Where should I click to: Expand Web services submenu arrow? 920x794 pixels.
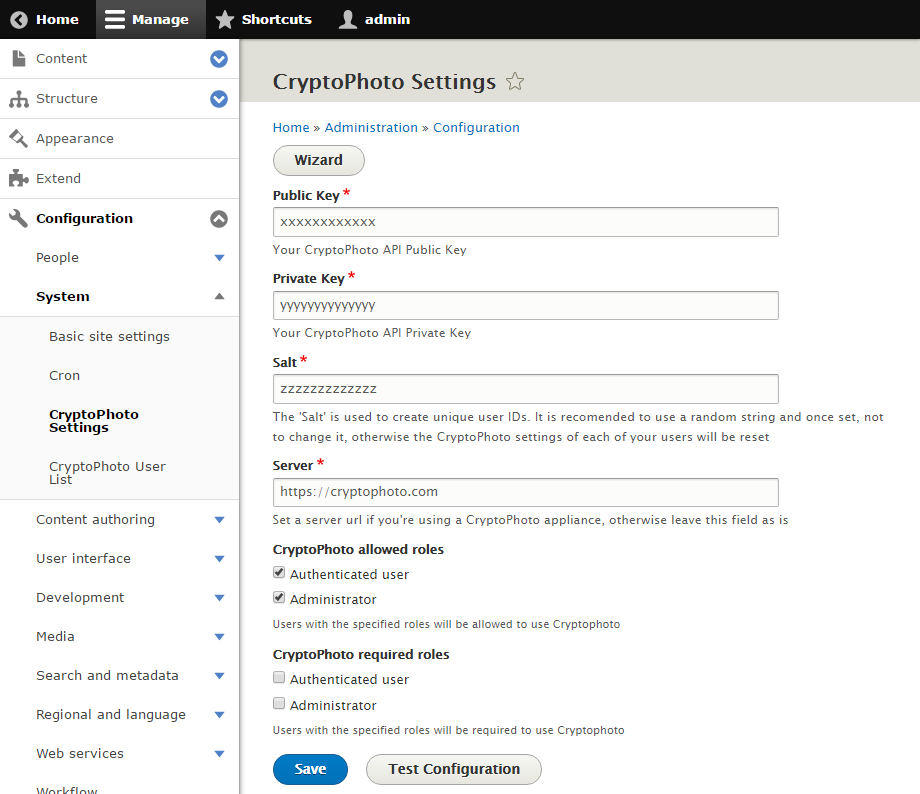coord(219,754)
